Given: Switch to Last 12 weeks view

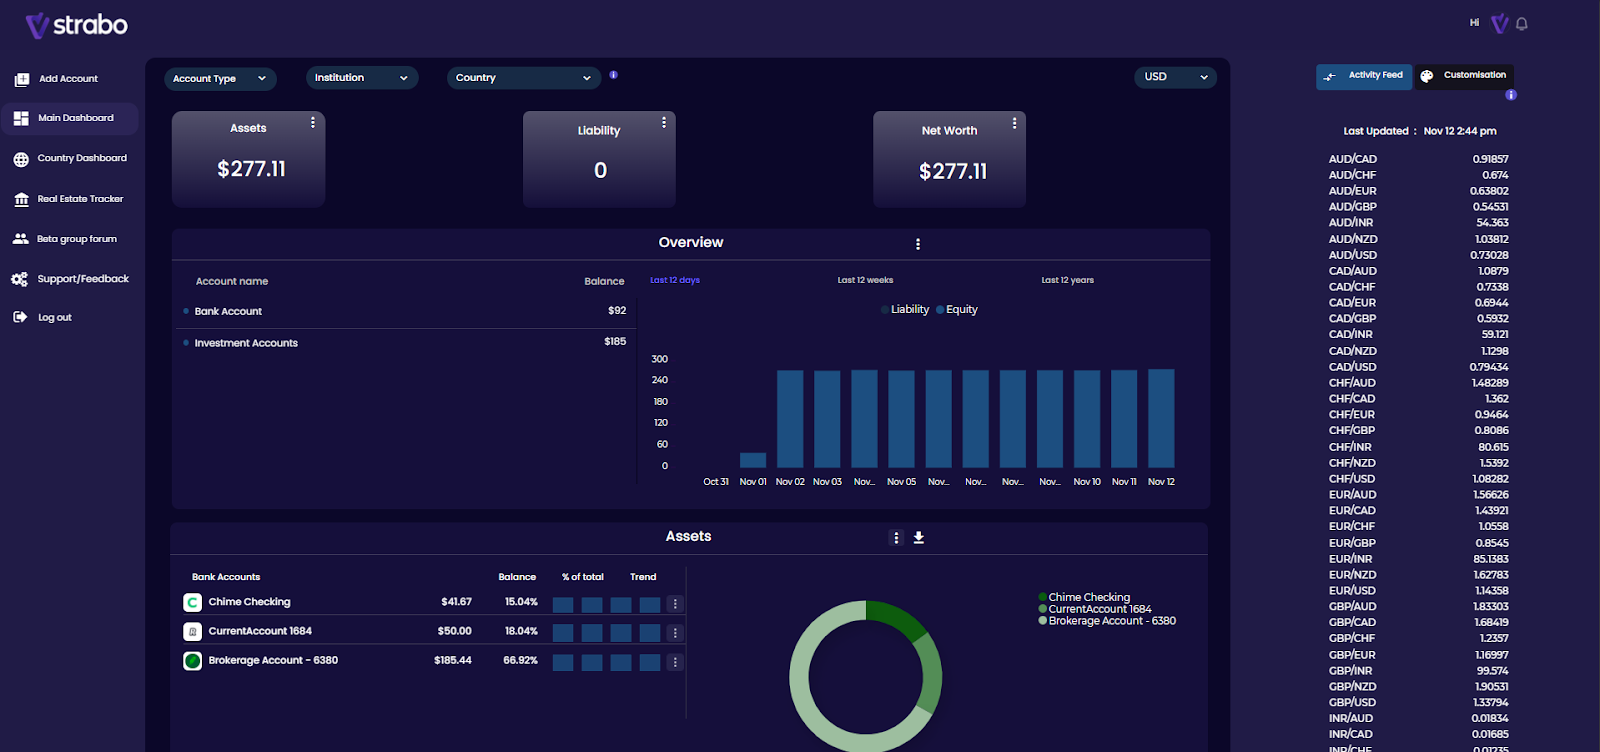Looking at the screenshot, I should click(865, 280).
